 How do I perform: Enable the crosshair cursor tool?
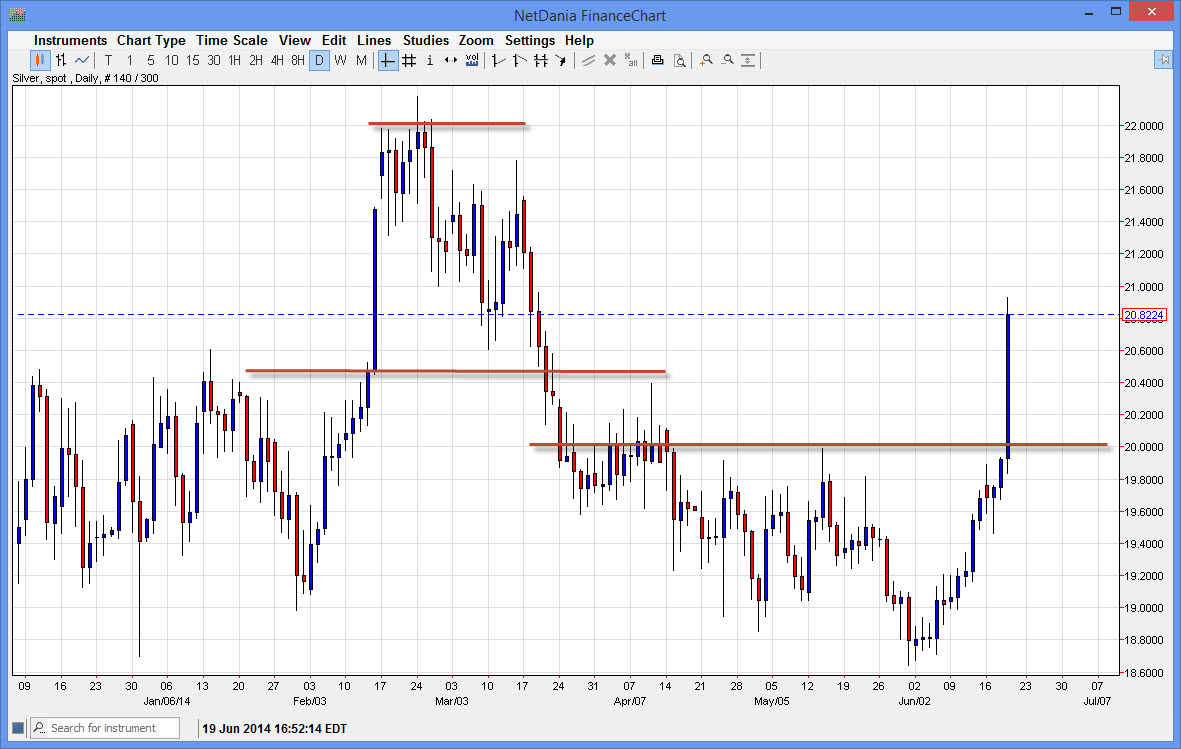(x=386, y=60)
